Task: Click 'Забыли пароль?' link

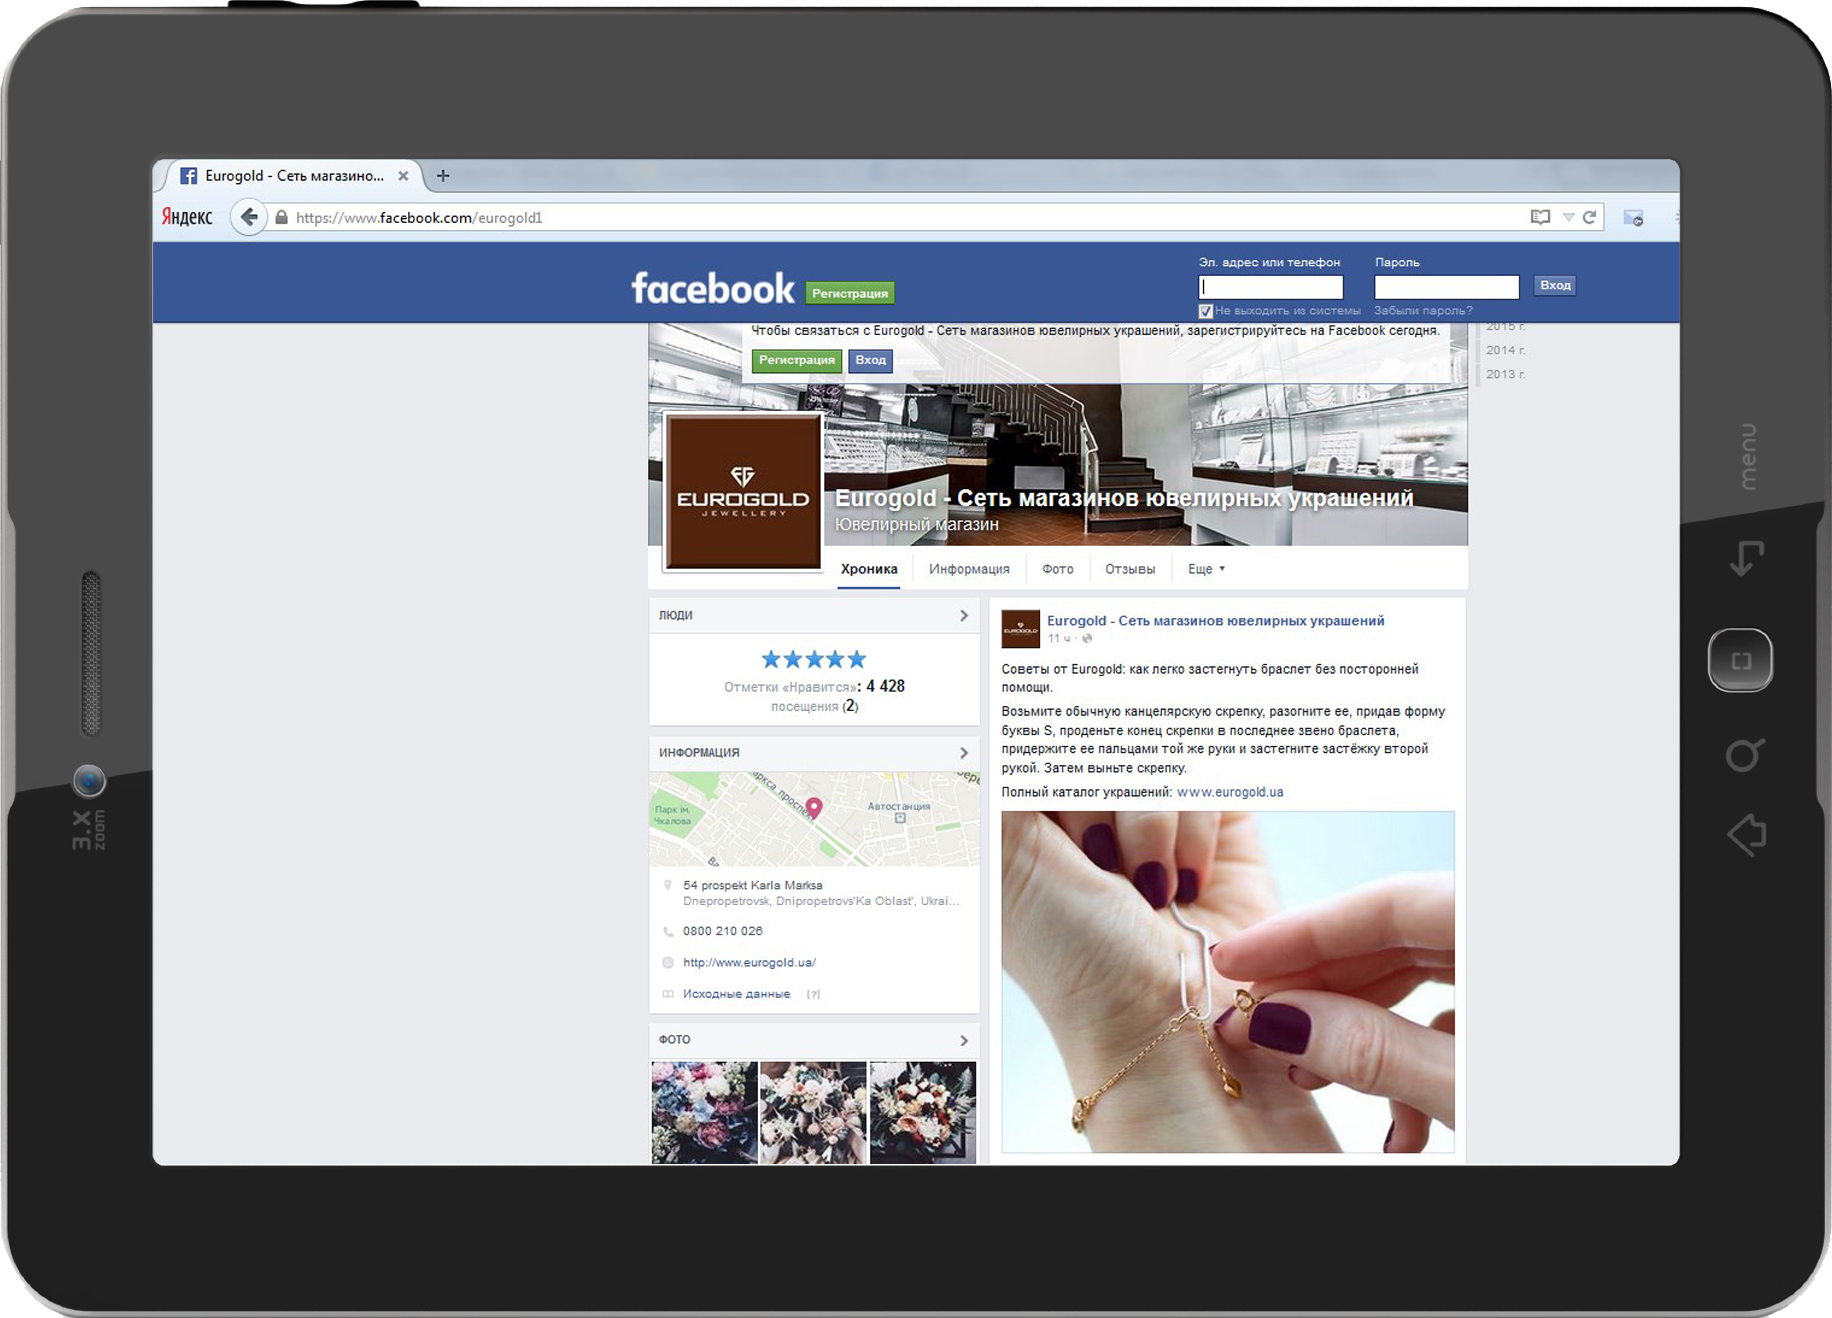Action: (x=1423, y=310)
